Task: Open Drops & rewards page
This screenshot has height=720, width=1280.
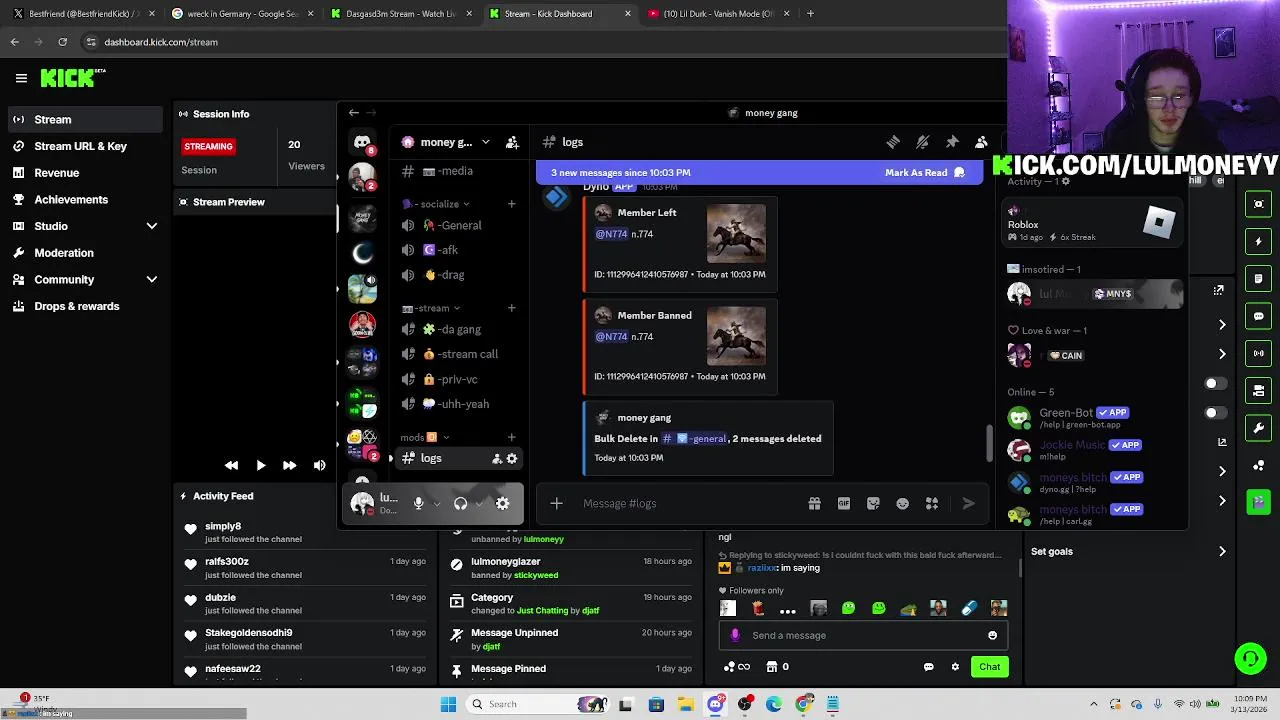Action: (77, 307)
